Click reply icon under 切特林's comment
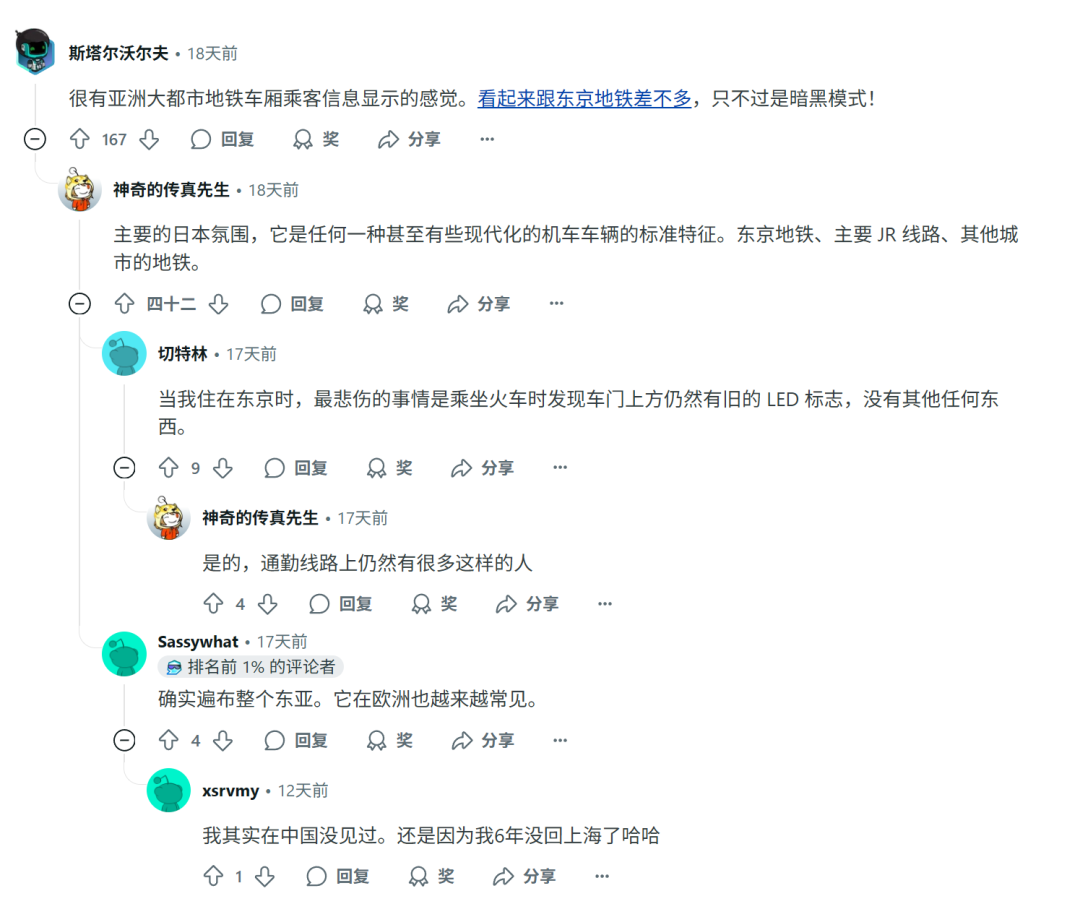1080x904 pixels. (295, 467)
